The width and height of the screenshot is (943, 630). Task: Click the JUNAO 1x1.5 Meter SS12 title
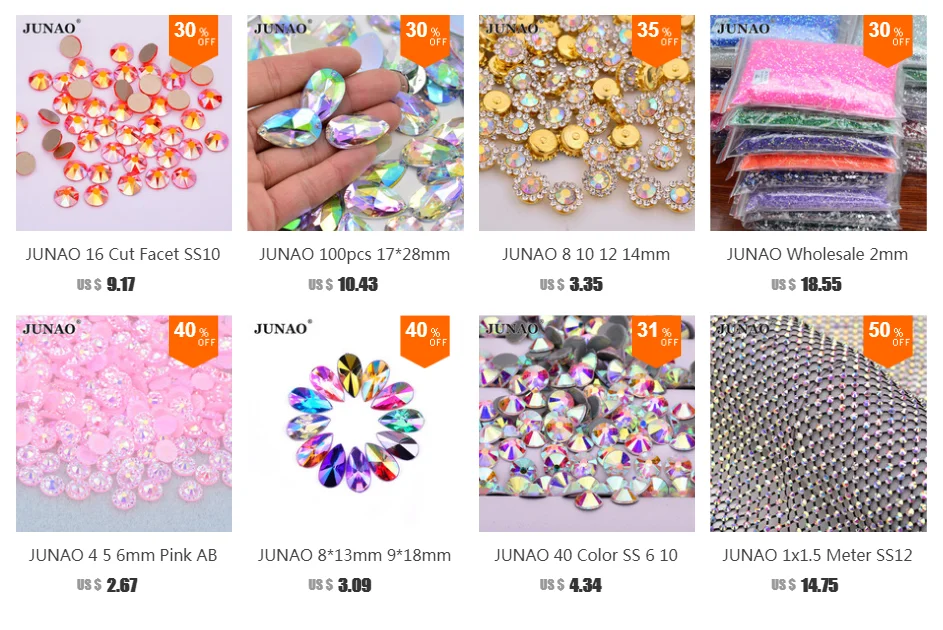(817, 555)
